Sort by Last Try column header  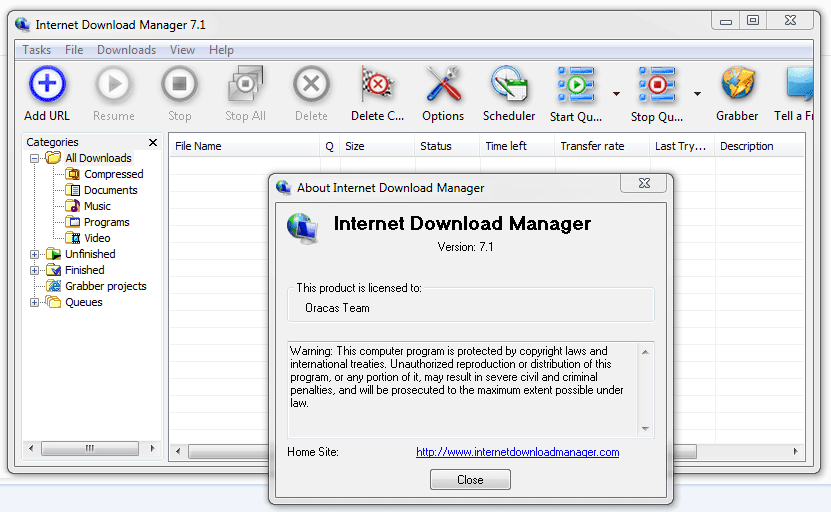pyautogui.click(x=682, y=146)
